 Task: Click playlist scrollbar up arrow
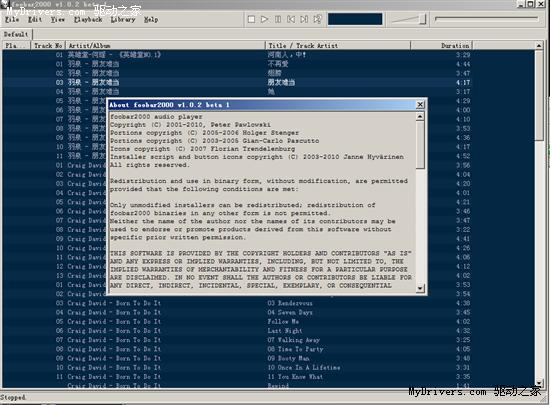pos(539,46)
